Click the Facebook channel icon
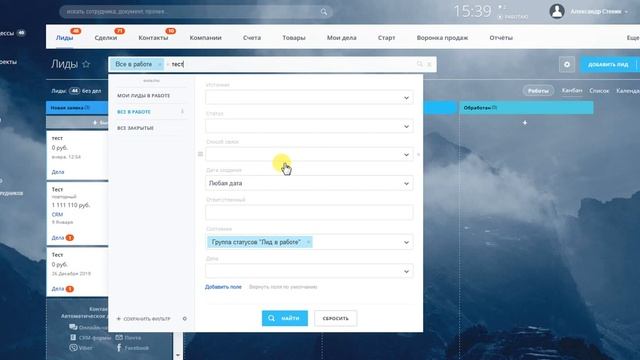The image size is (640, 360). [119, 348]
